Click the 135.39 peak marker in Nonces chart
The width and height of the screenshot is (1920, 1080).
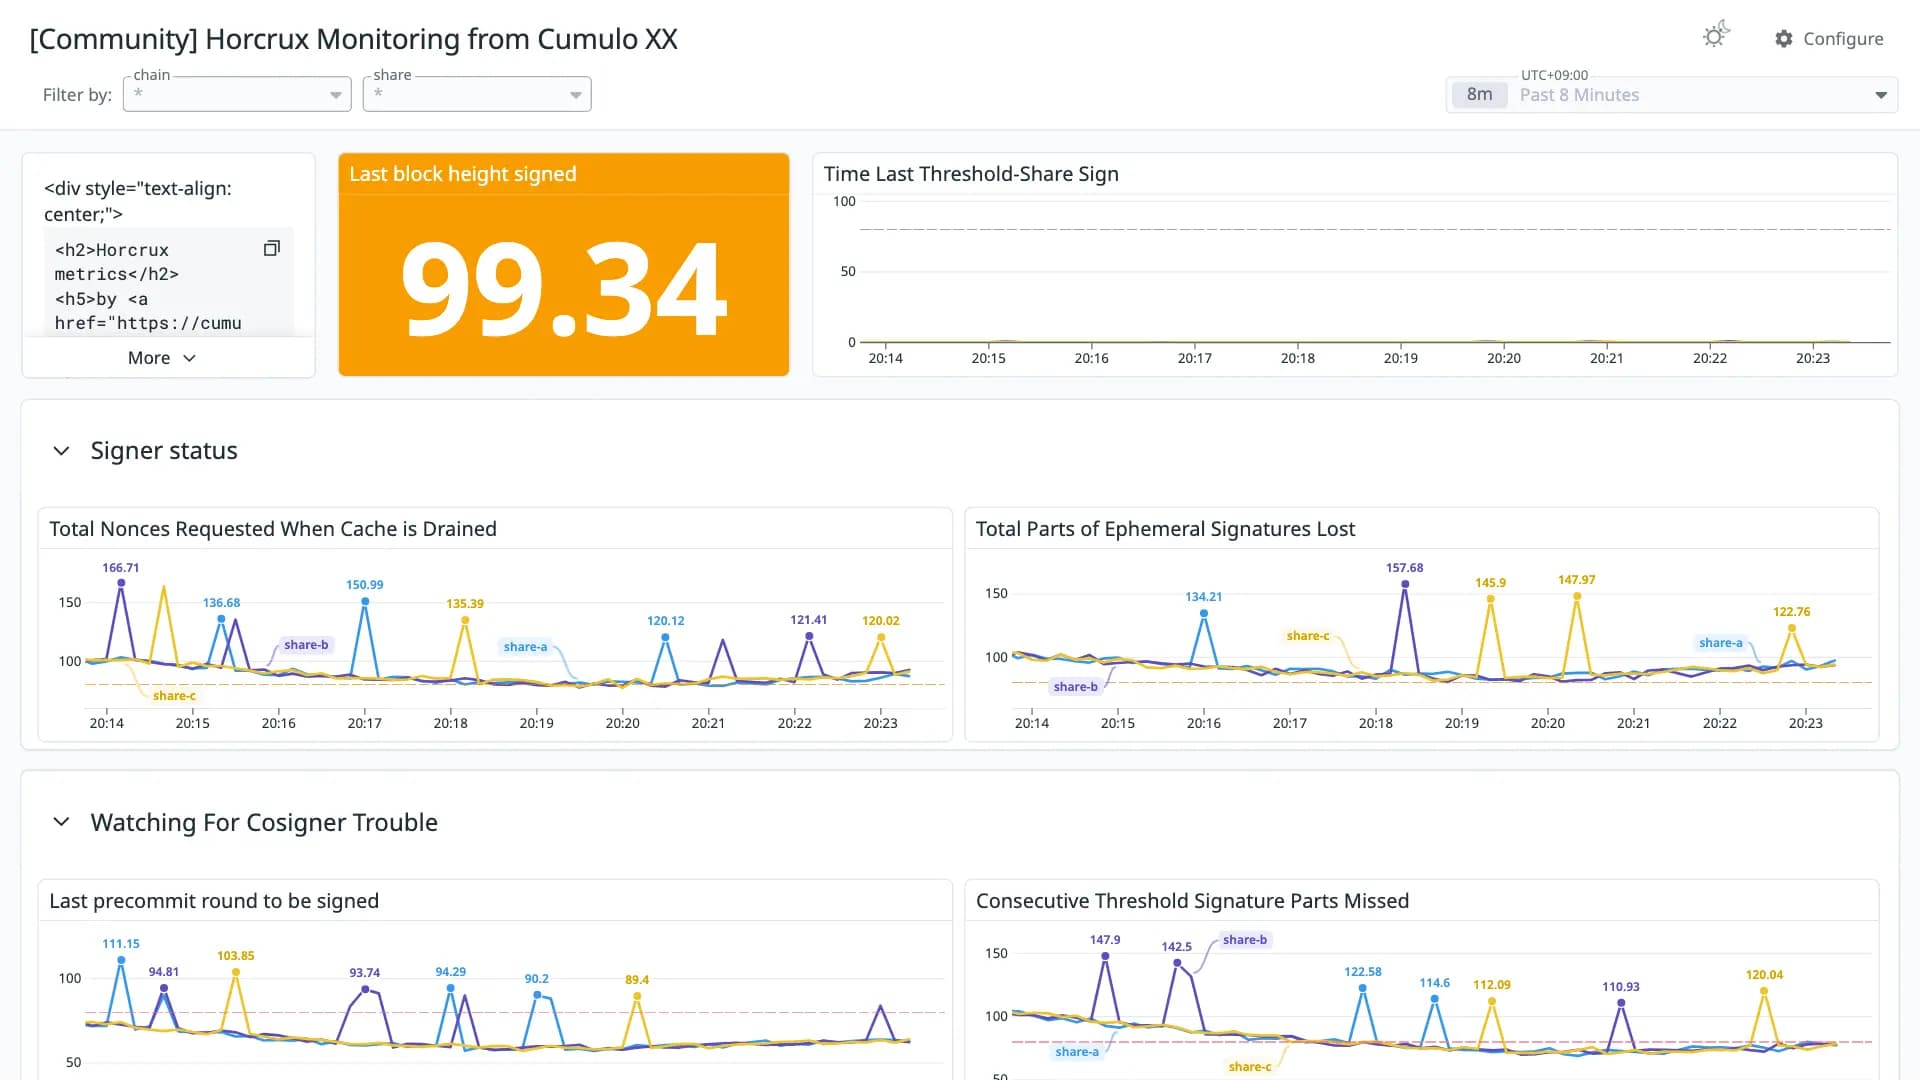(x=465, y=620)
